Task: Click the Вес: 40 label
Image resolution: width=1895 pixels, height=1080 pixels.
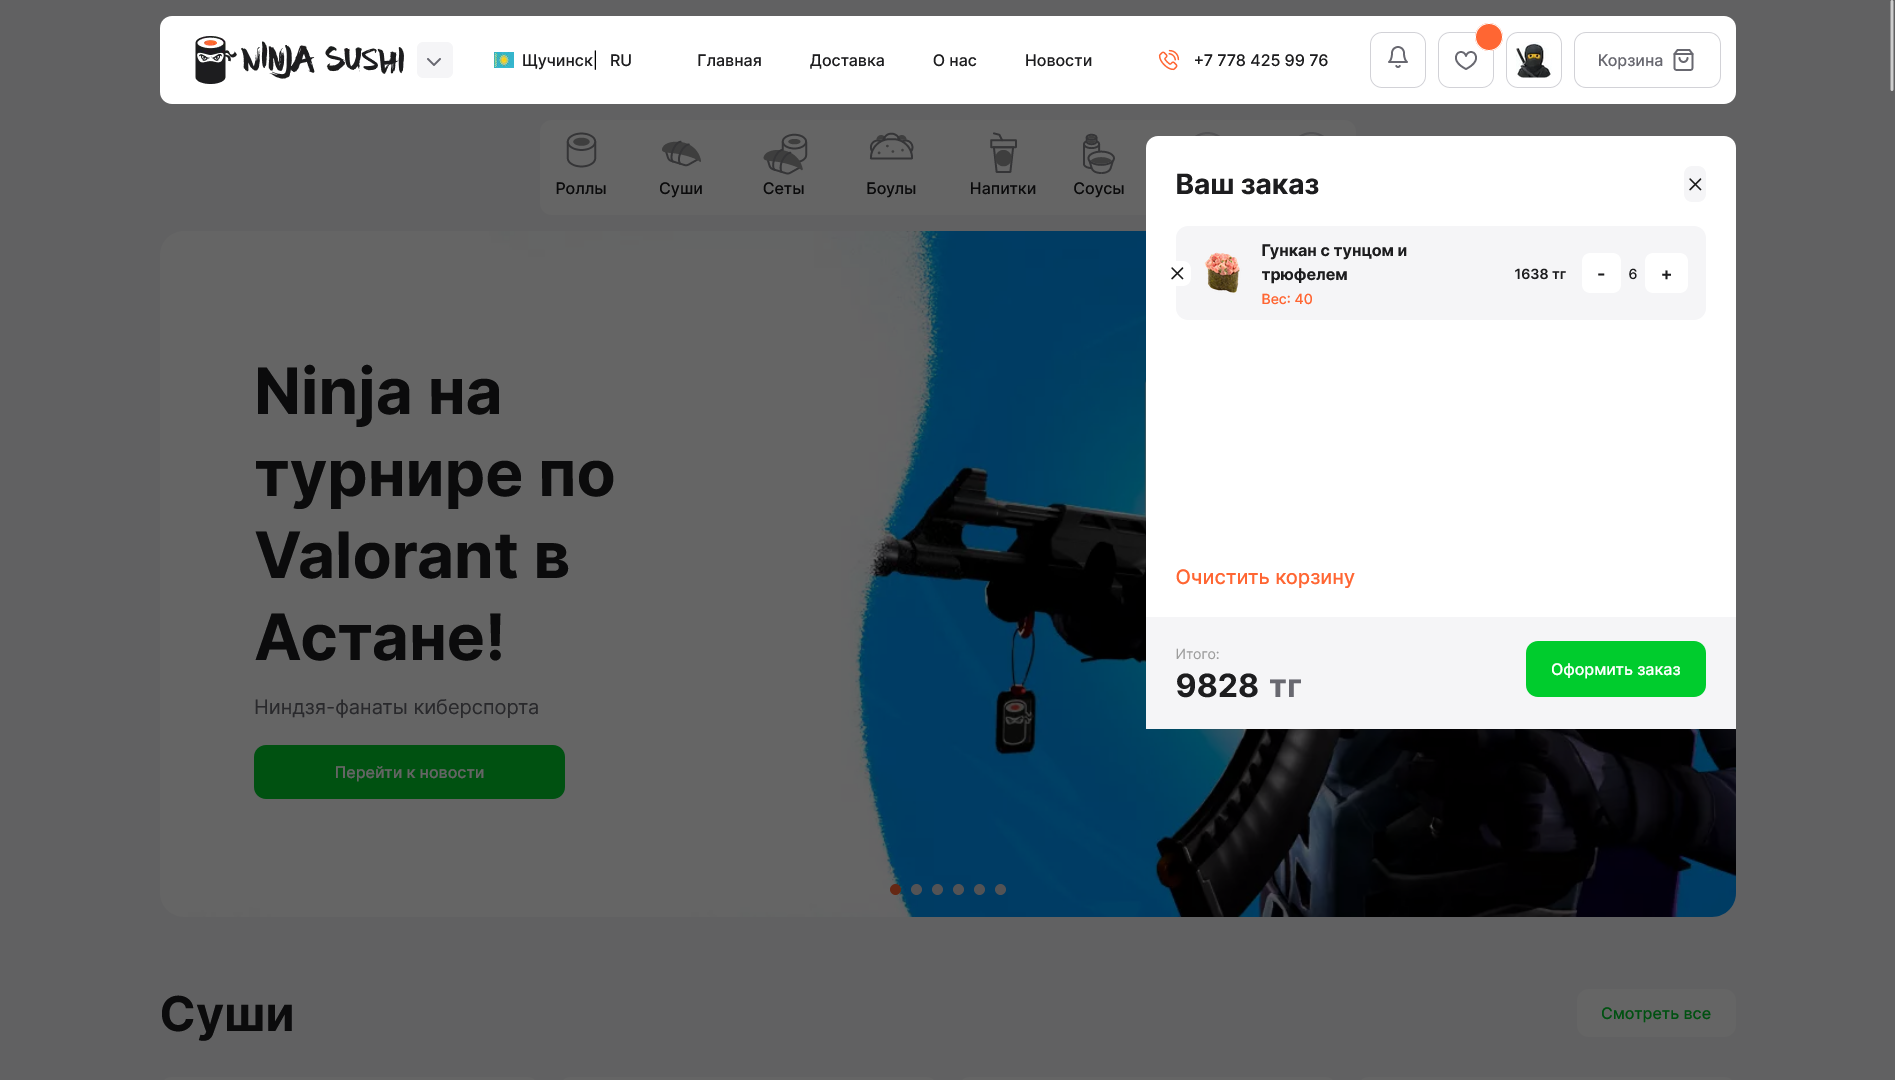Action: (x=1287, y=299)
